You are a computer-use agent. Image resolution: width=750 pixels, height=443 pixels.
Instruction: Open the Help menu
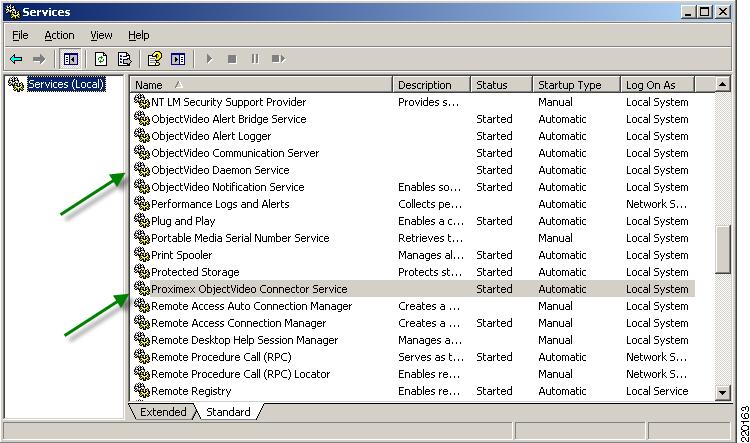coord(139,35)
